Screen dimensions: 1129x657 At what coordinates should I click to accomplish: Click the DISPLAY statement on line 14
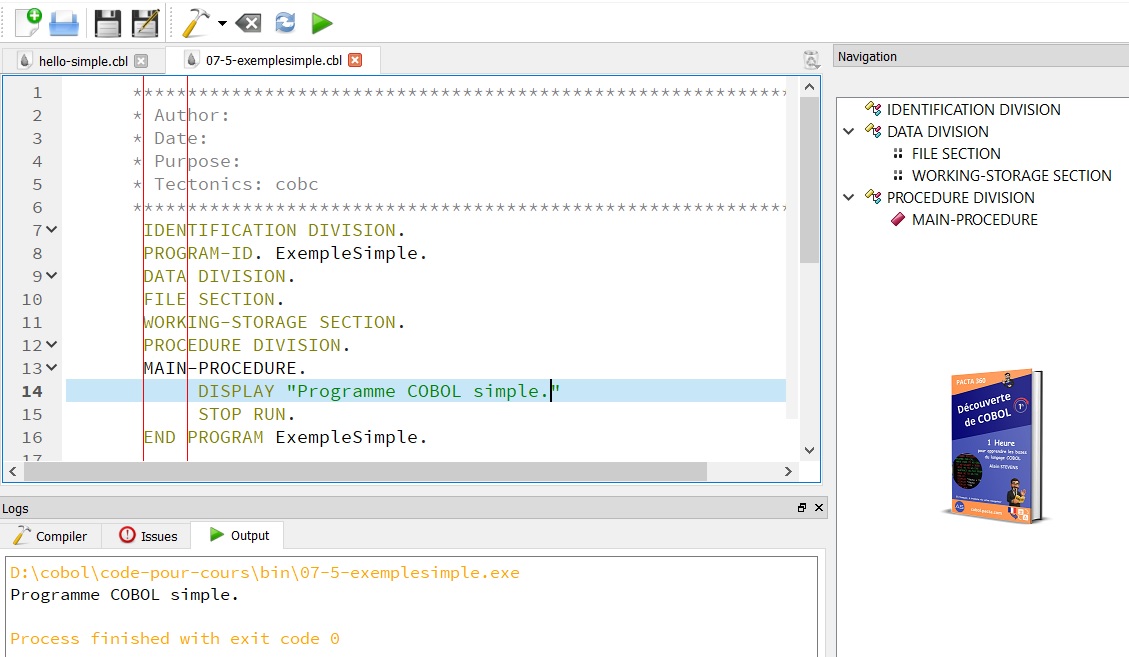tap(379, 391)
